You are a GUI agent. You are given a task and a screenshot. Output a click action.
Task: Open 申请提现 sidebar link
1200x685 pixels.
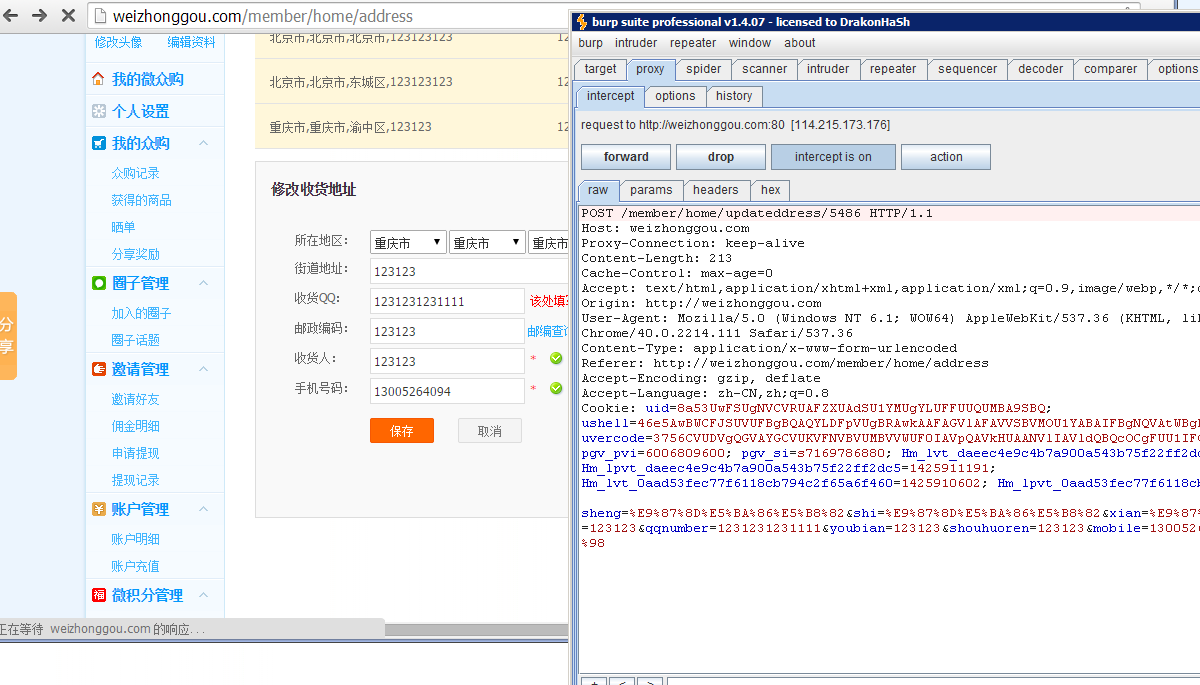135,453
